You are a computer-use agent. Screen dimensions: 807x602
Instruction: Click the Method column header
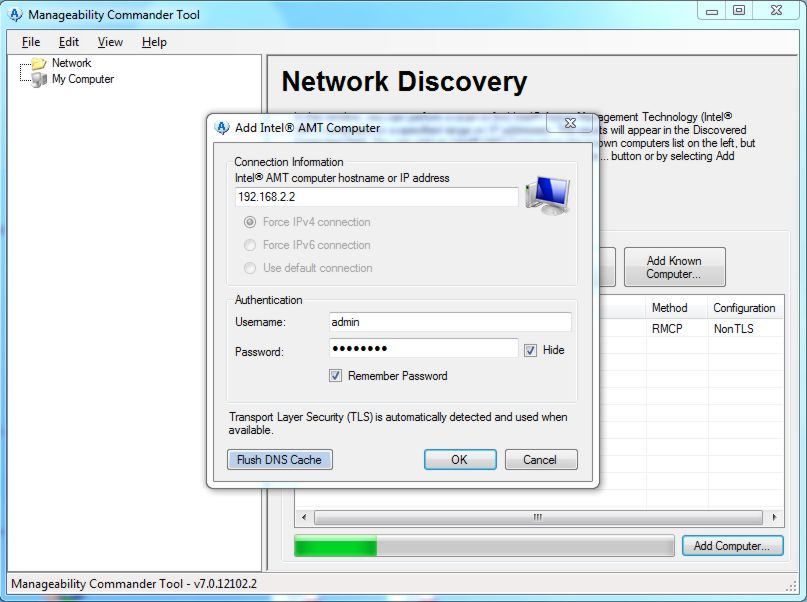click(677, 308)
